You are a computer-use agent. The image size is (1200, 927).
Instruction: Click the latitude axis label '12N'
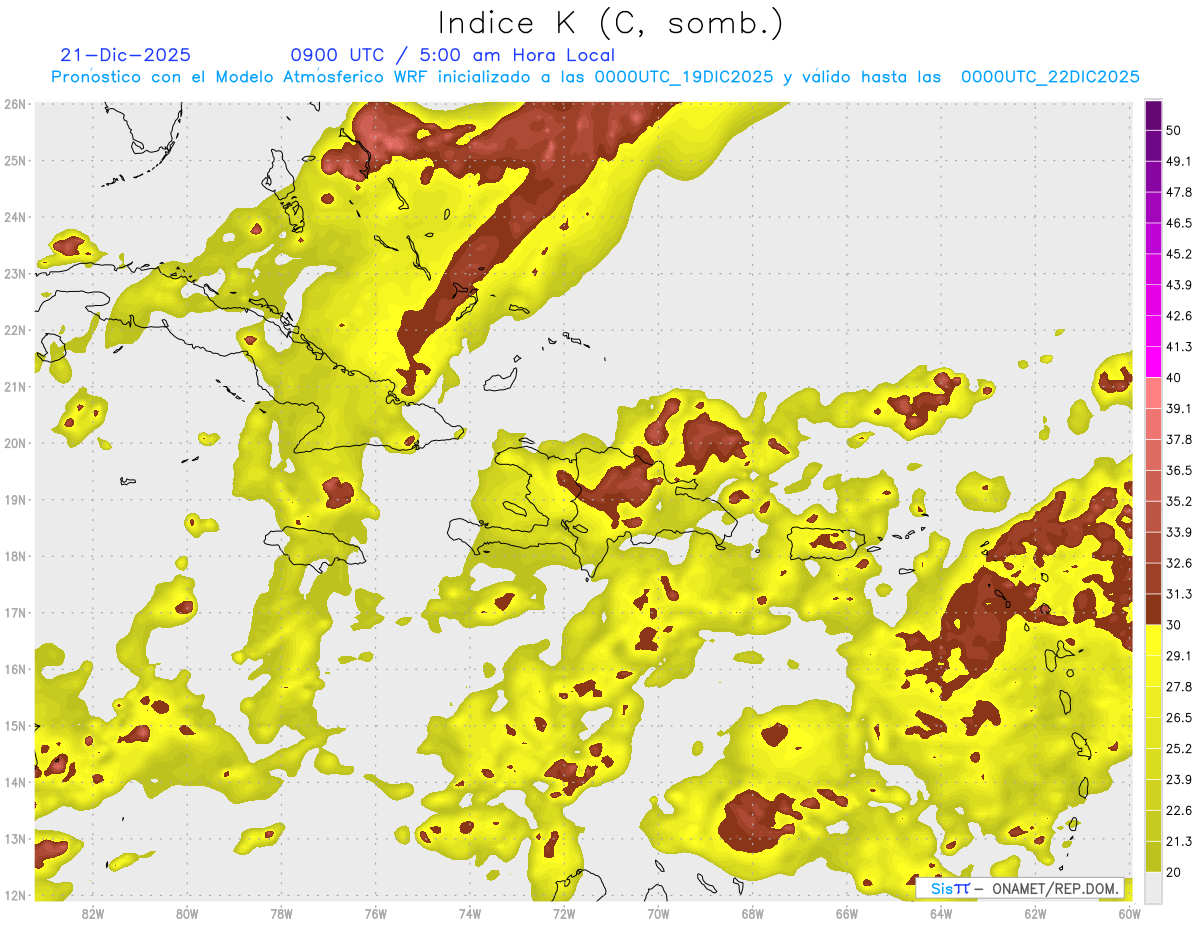click(x=15, y=895)
